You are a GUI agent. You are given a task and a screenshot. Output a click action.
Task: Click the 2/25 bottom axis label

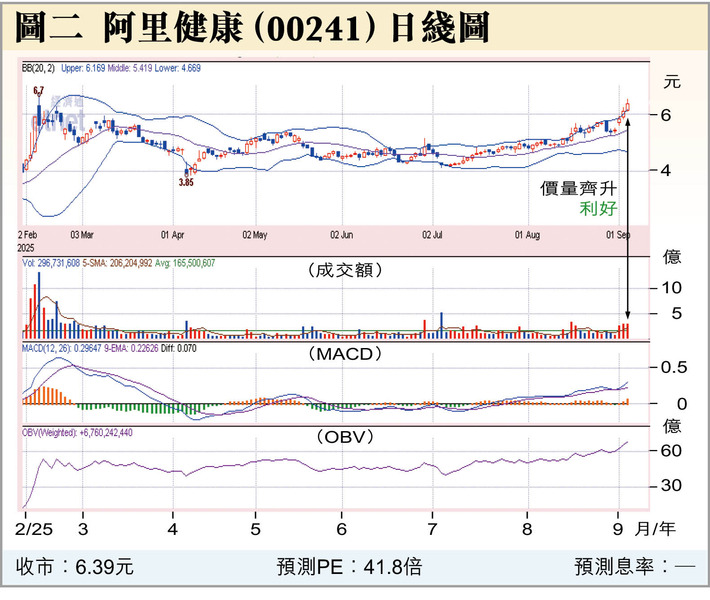pos(34,529)
